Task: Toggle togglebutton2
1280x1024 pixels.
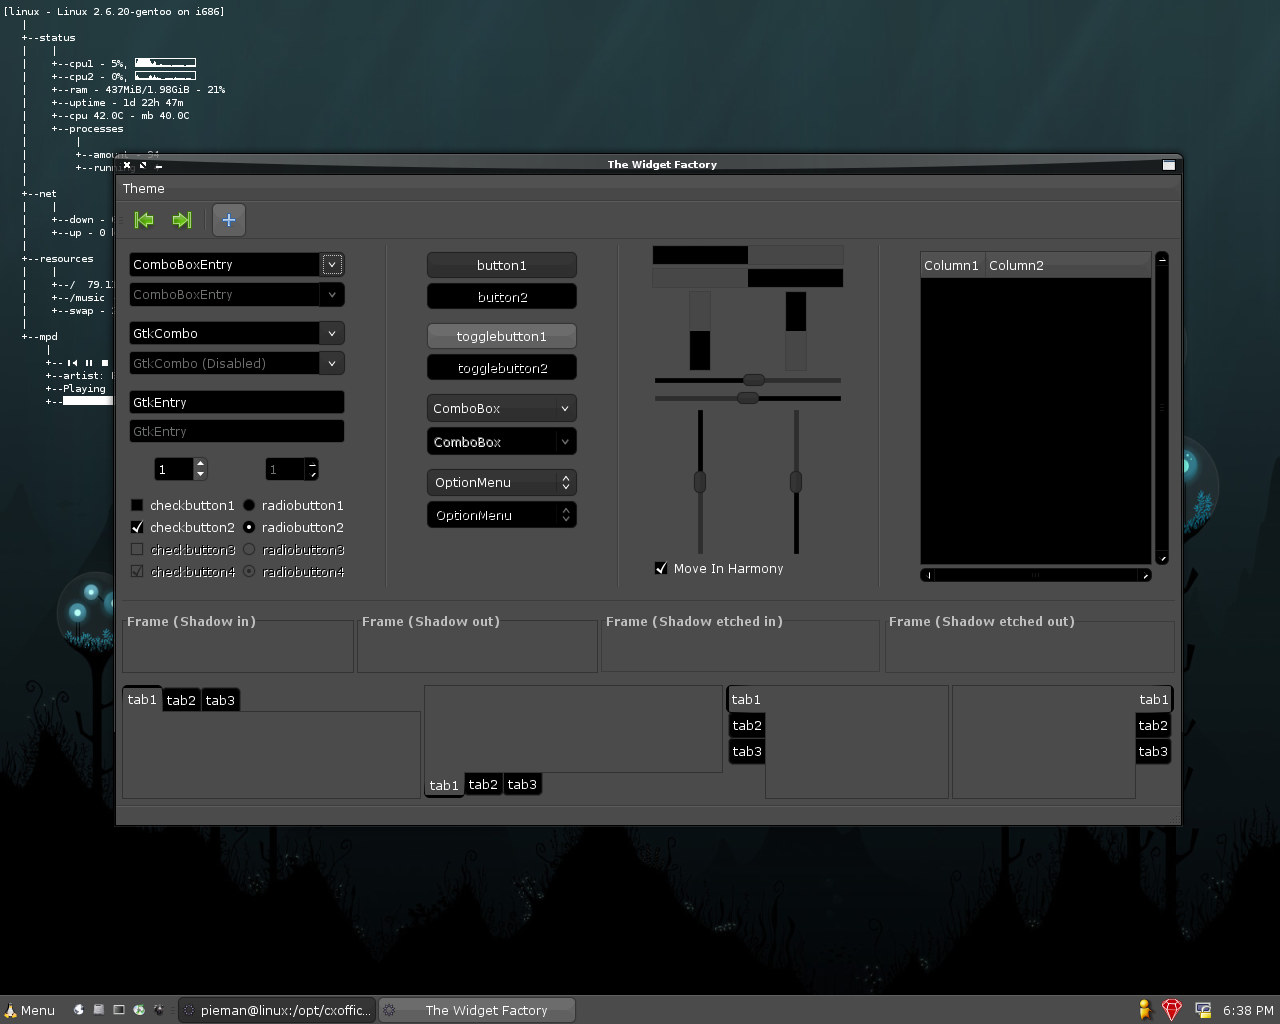Action: [502, 368]
